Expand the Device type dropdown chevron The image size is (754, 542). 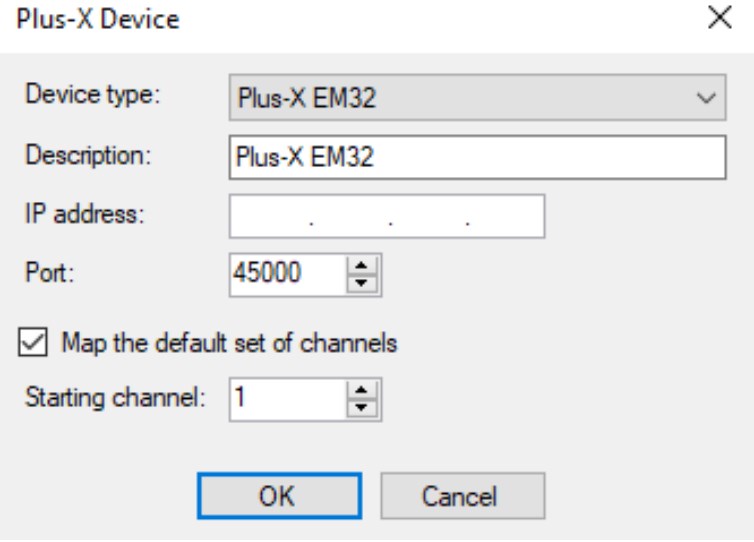tap(706, 99)
